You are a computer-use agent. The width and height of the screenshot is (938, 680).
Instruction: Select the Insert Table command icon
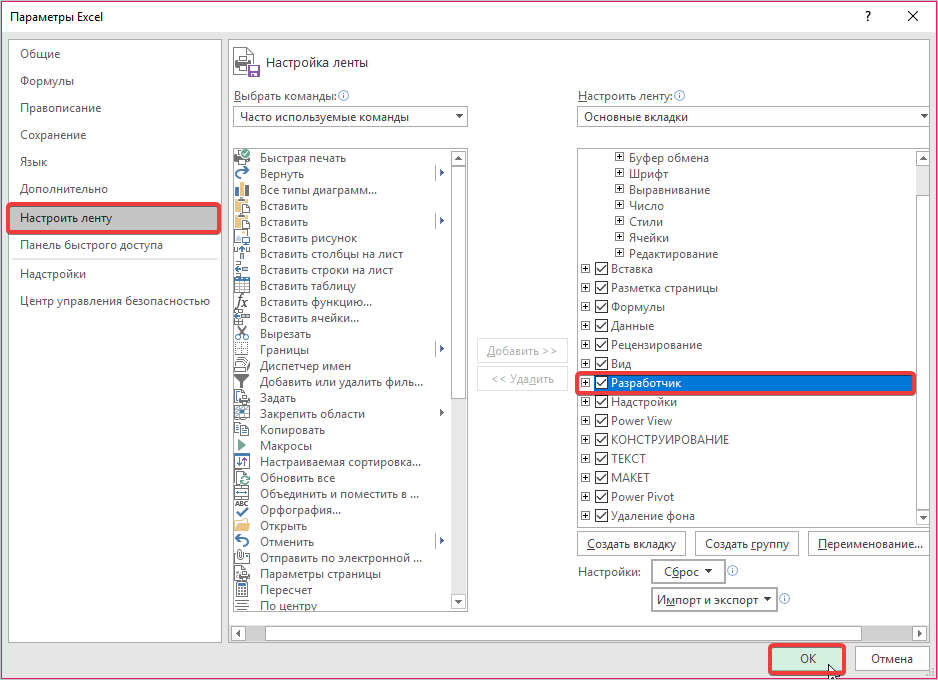242,286
